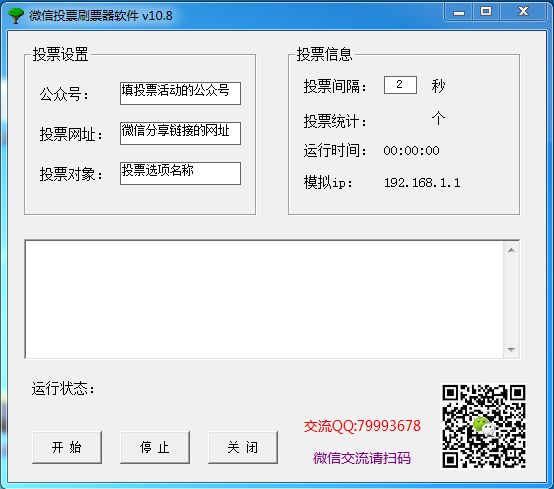Click the 公众号 input field
Viewport: 554px width, 489px height.
[180, 93]
